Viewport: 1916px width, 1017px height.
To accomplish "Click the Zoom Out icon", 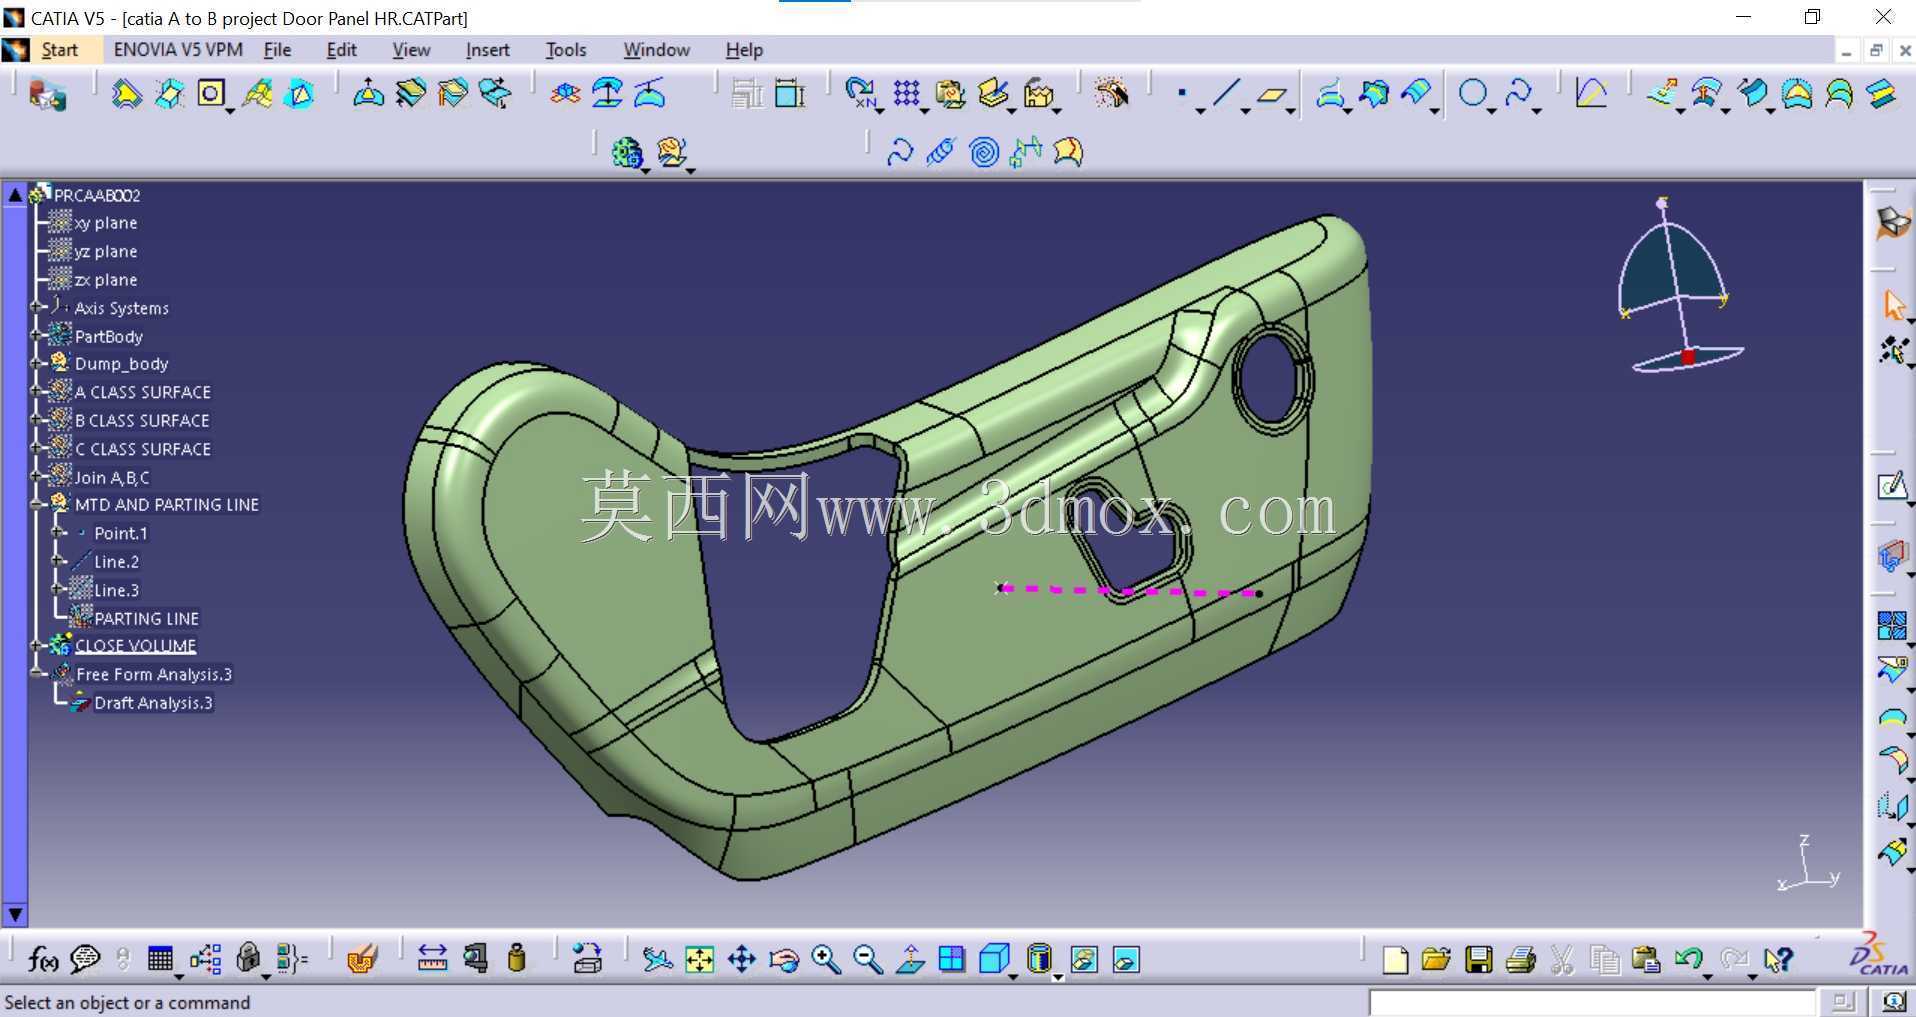I will coord(868,960).
